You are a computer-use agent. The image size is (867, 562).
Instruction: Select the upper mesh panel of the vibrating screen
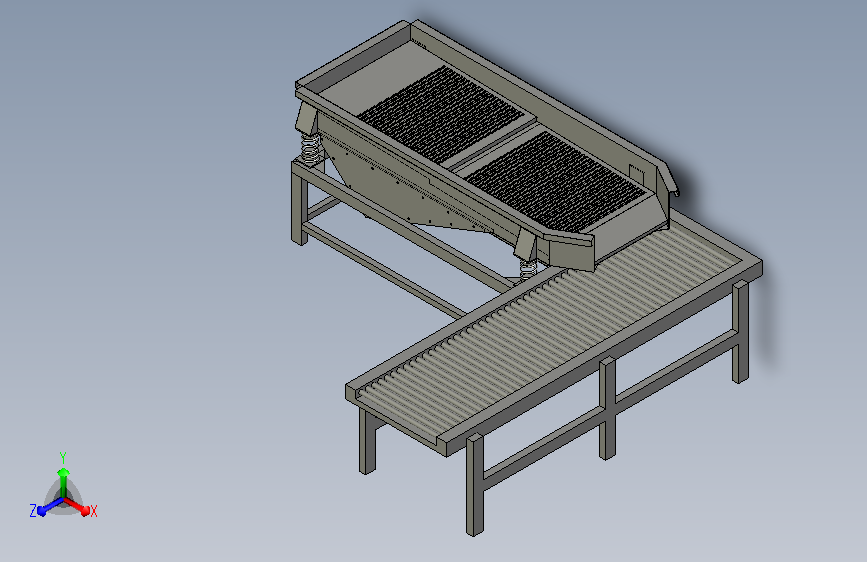click(x=441, y=114)
